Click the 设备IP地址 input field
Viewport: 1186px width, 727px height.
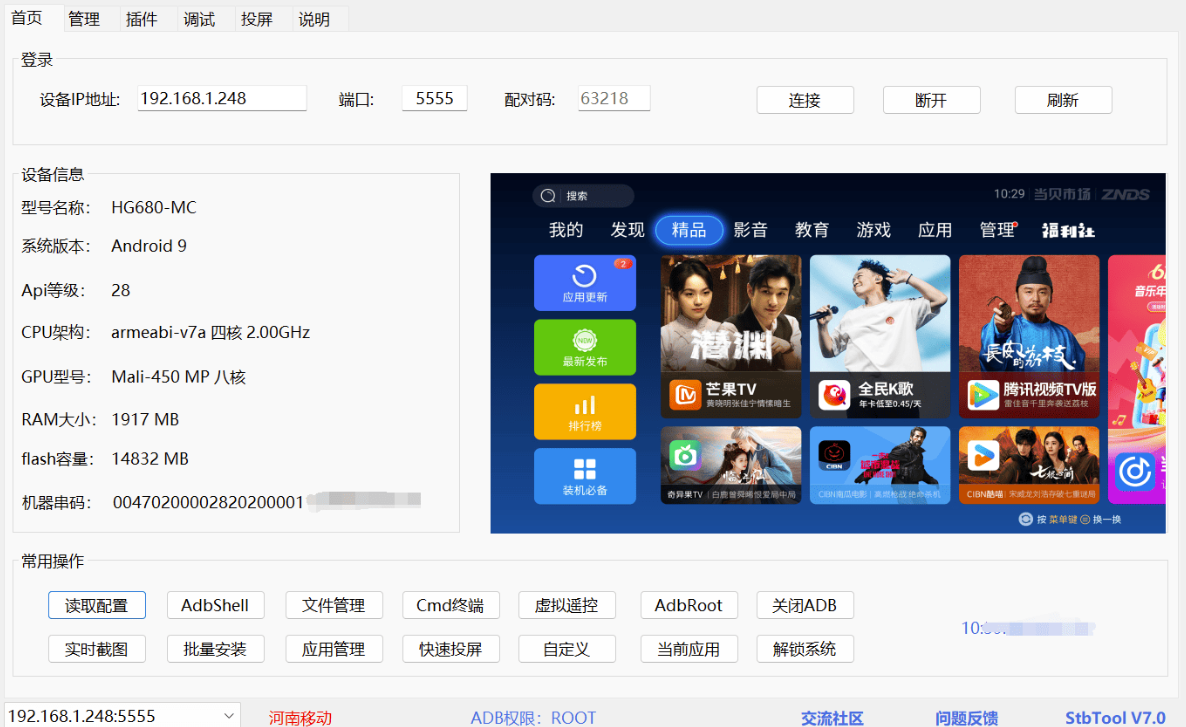pyautogui.click(x=221, y=97)
